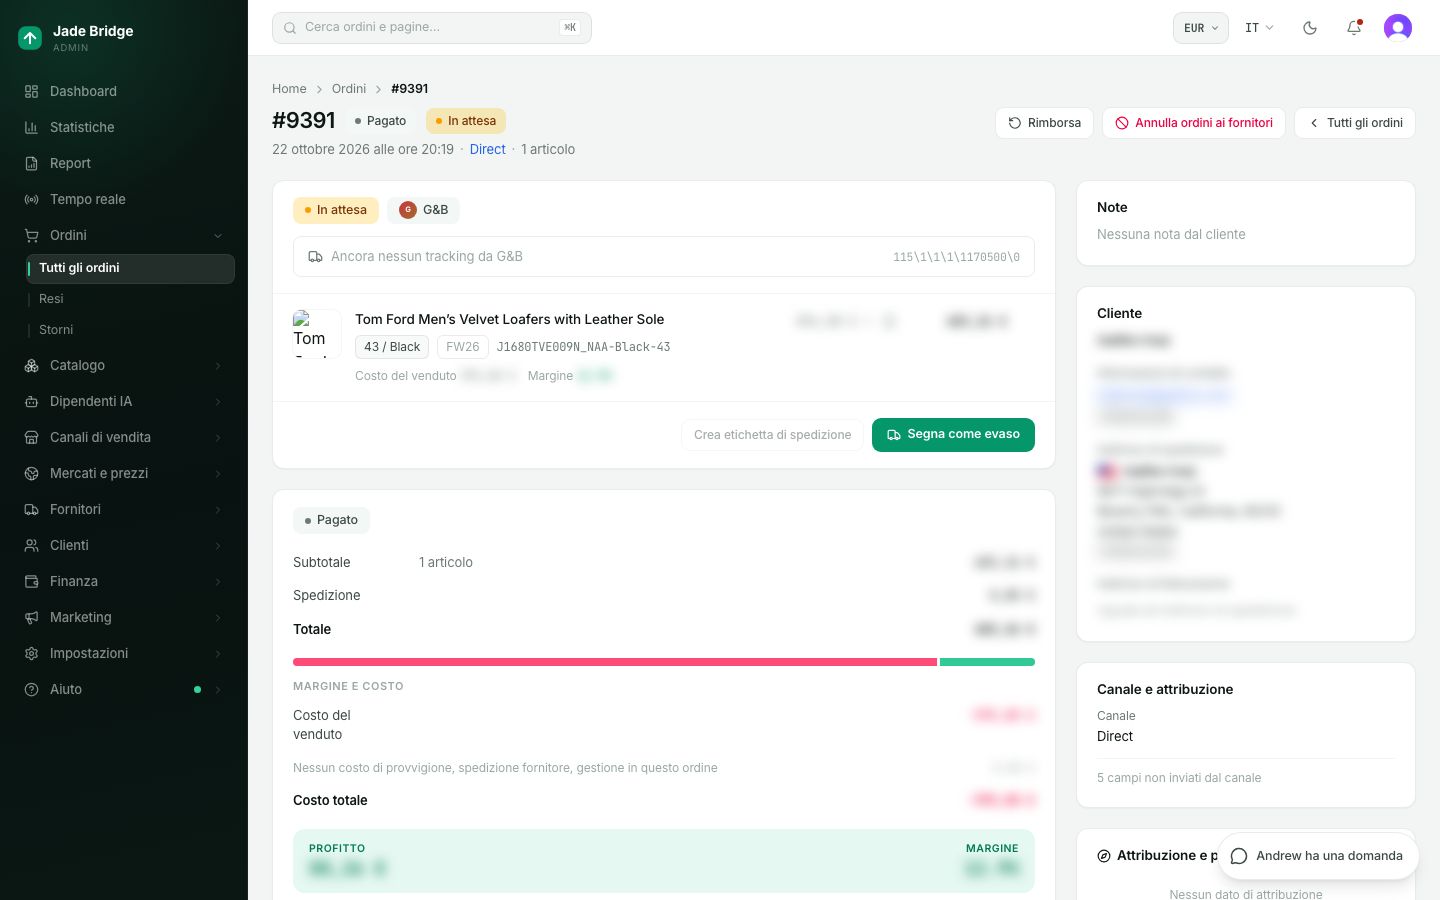Expand the Catalogo sidebar section
The image size is (1440, 900).
coord(124,365)
